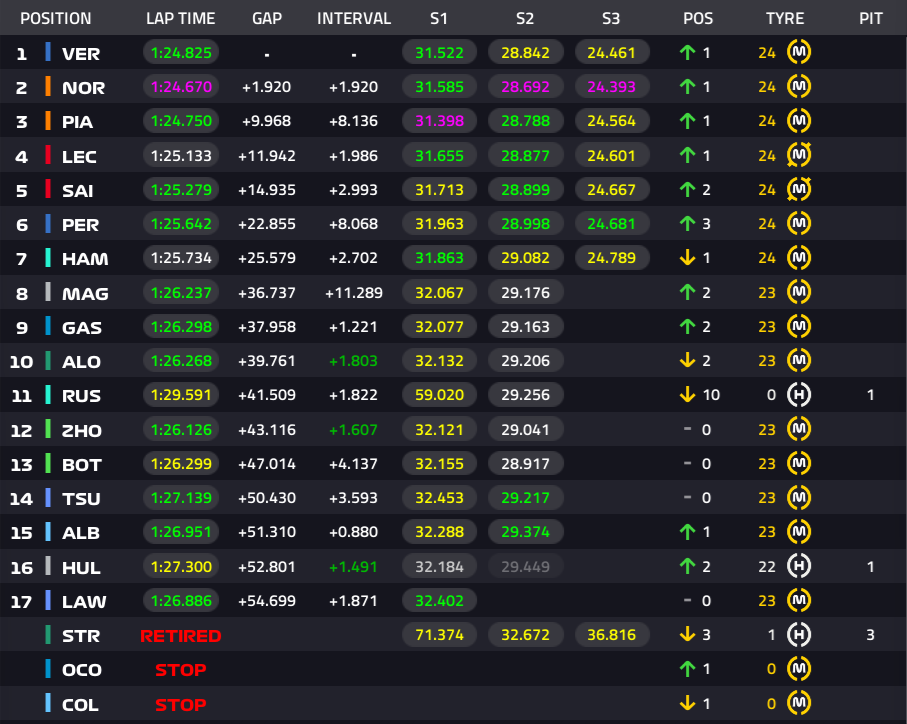Screen dimensions: 907x724
Task: Click the PIT column header
Action: tap(871, 19)
